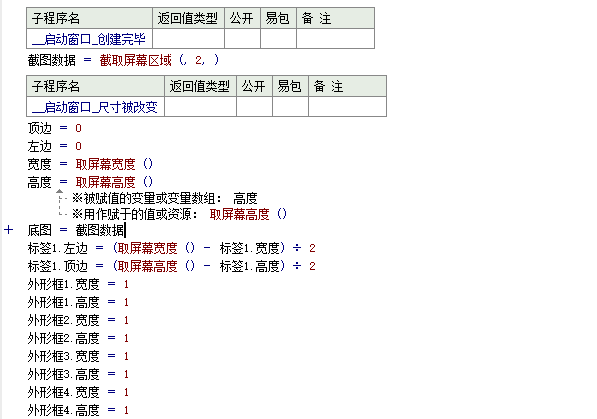Open subroutine link __启动窗口_创建完毕
Screen dimensions: 597x419
pyautogui.click(x=89, y=39)
